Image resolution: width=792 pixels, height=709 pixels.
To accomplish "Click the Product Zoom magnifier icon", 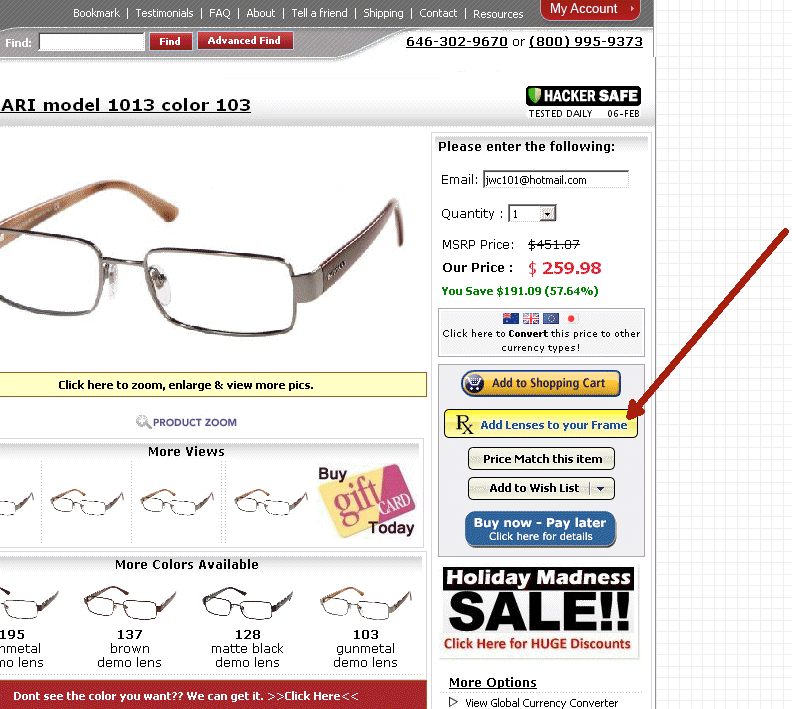I will [143, 422].
